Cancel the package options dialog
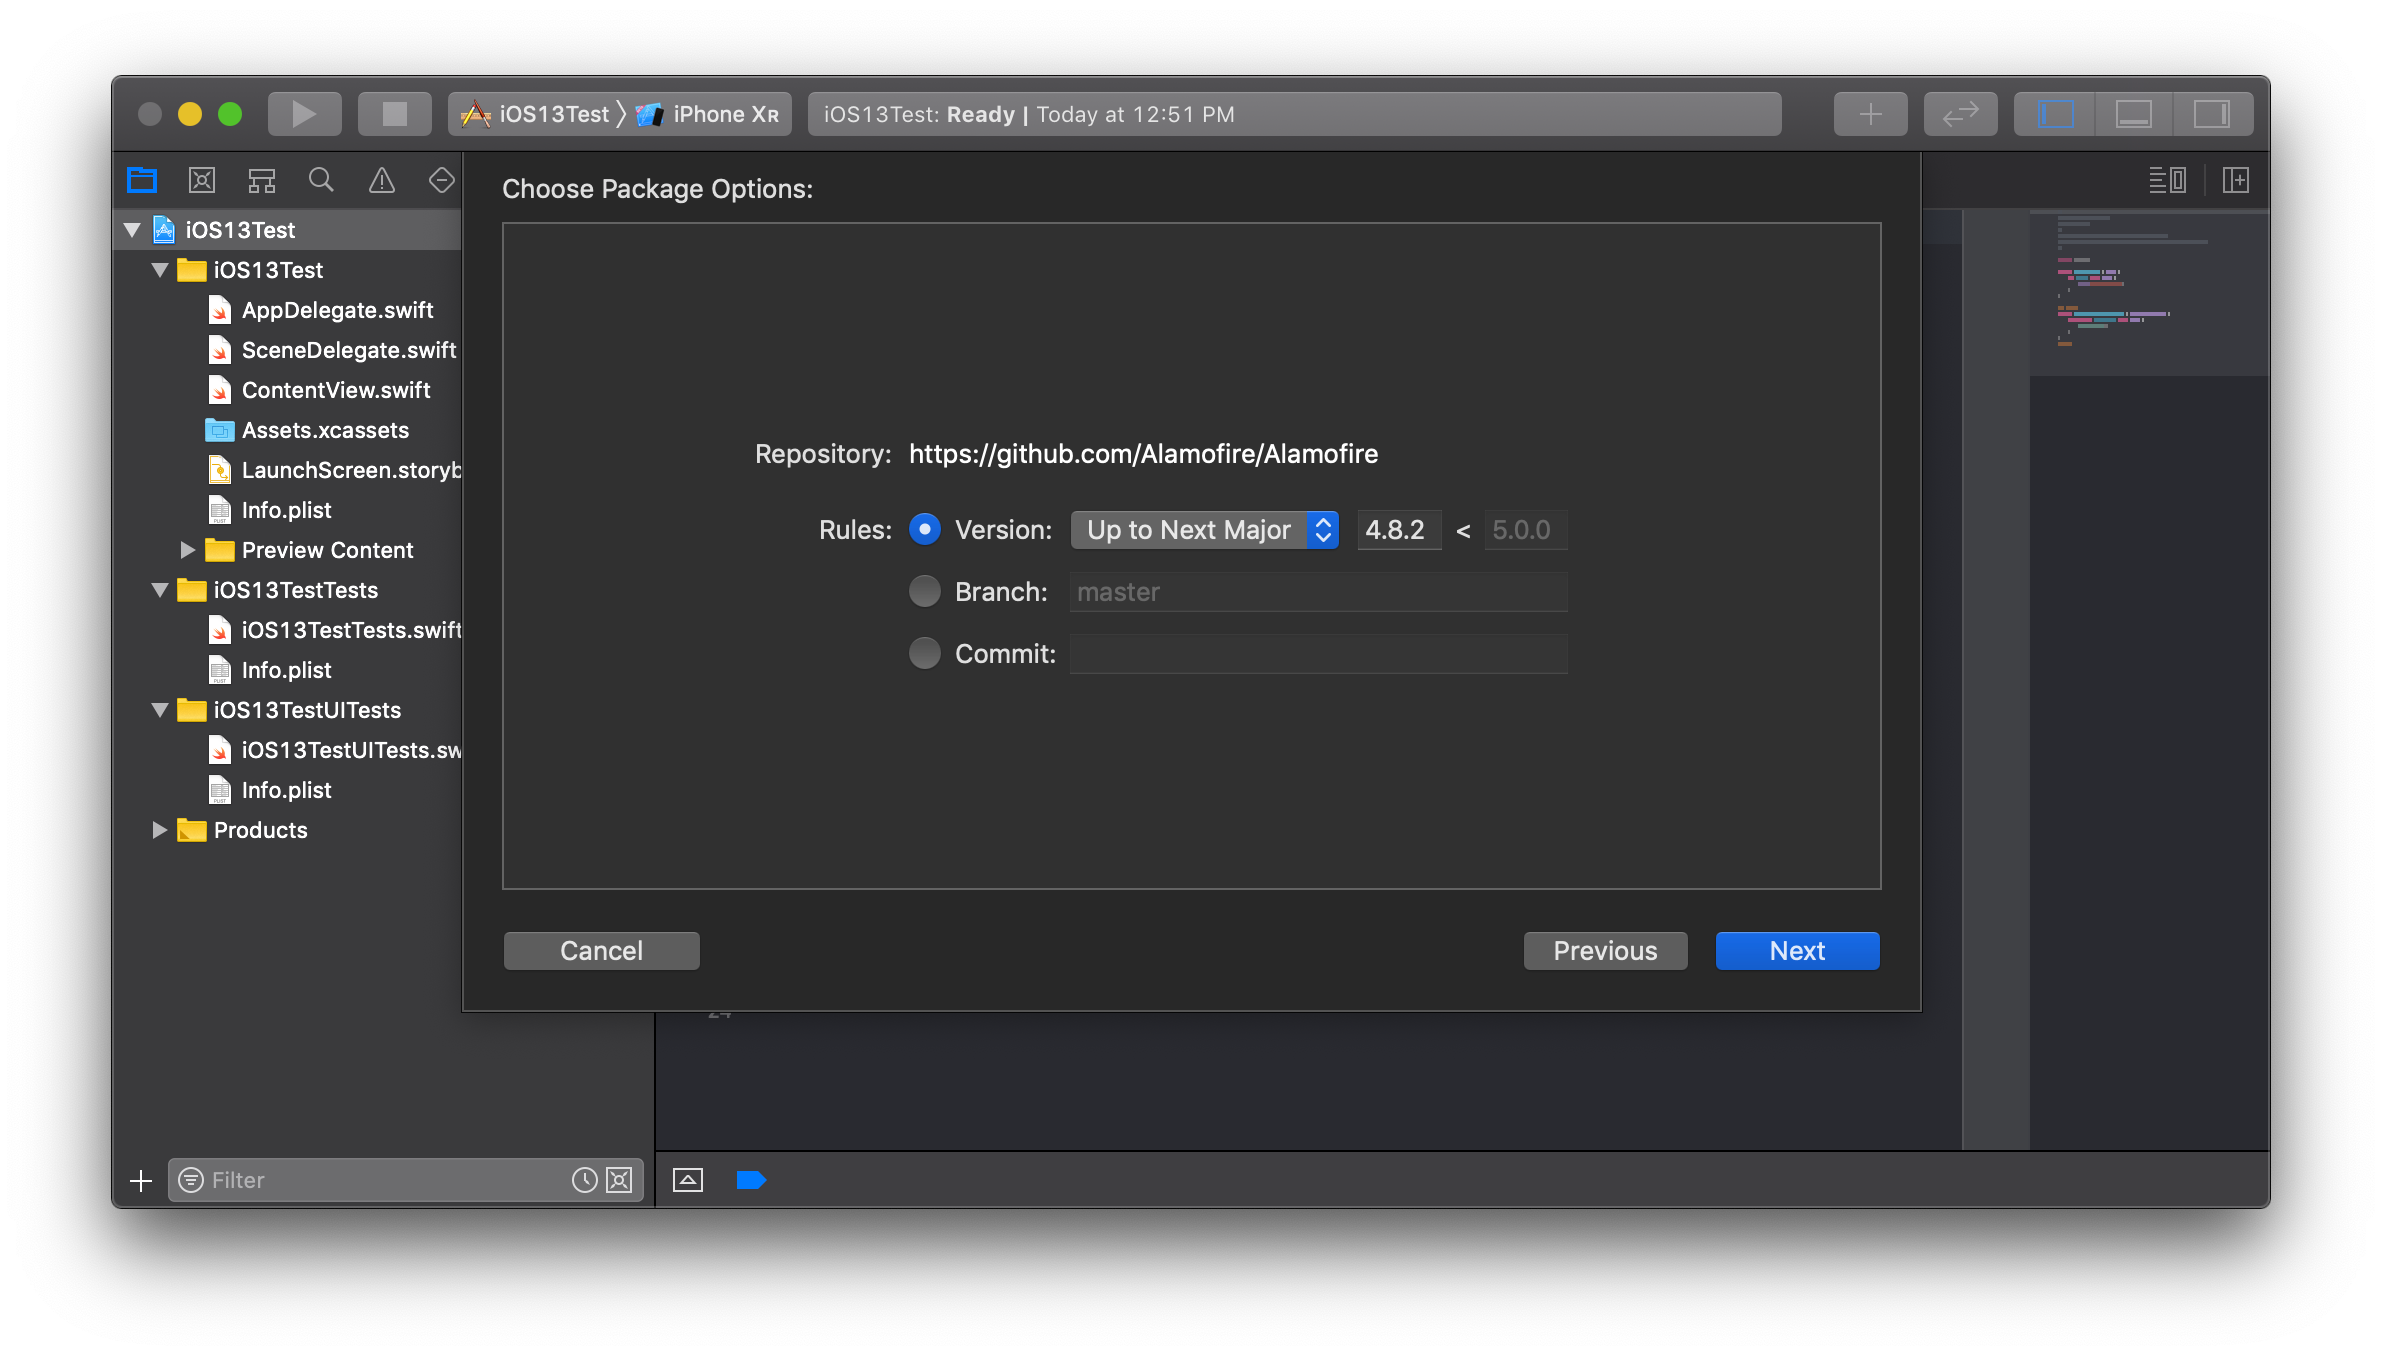Viewport: 2382px width, 1356px height. point(601,951)
